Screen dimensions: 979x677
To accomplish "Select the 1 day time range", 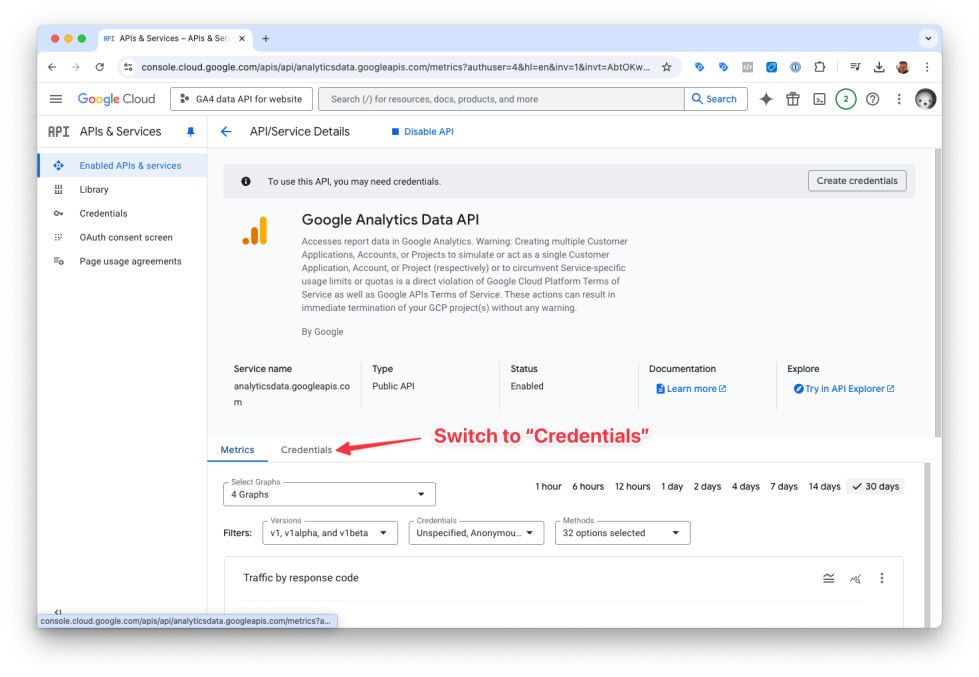I will (672, 487).
